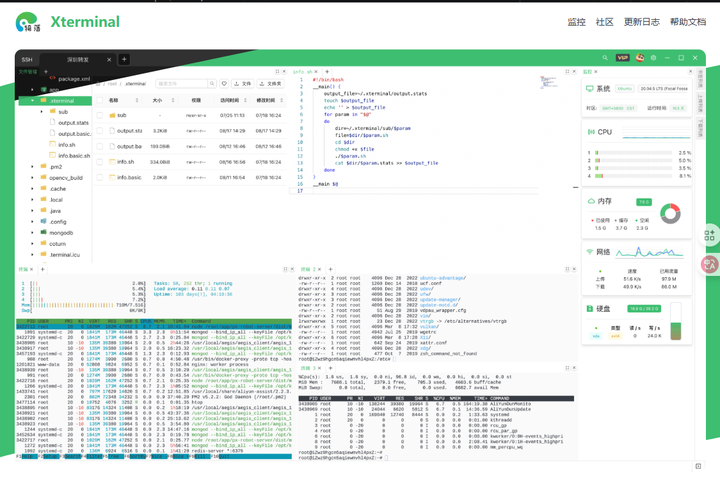This screenshot has height=484, width=720.
Task: Open the search magnifier in the title bar
Action: point(605,58)
